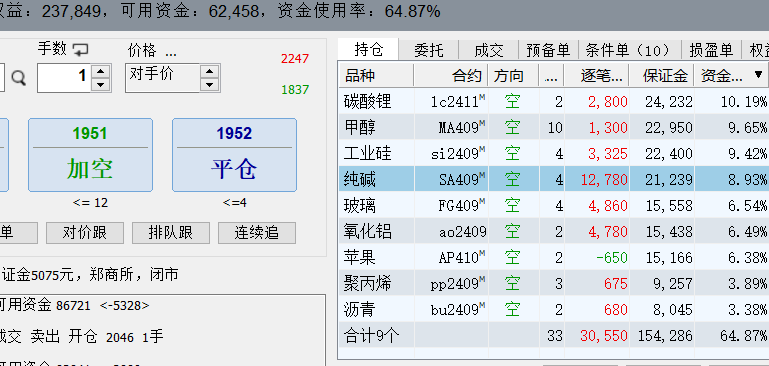769x366 pixels.
Task: Click the contract code bu2409
Action: point(458,309)
